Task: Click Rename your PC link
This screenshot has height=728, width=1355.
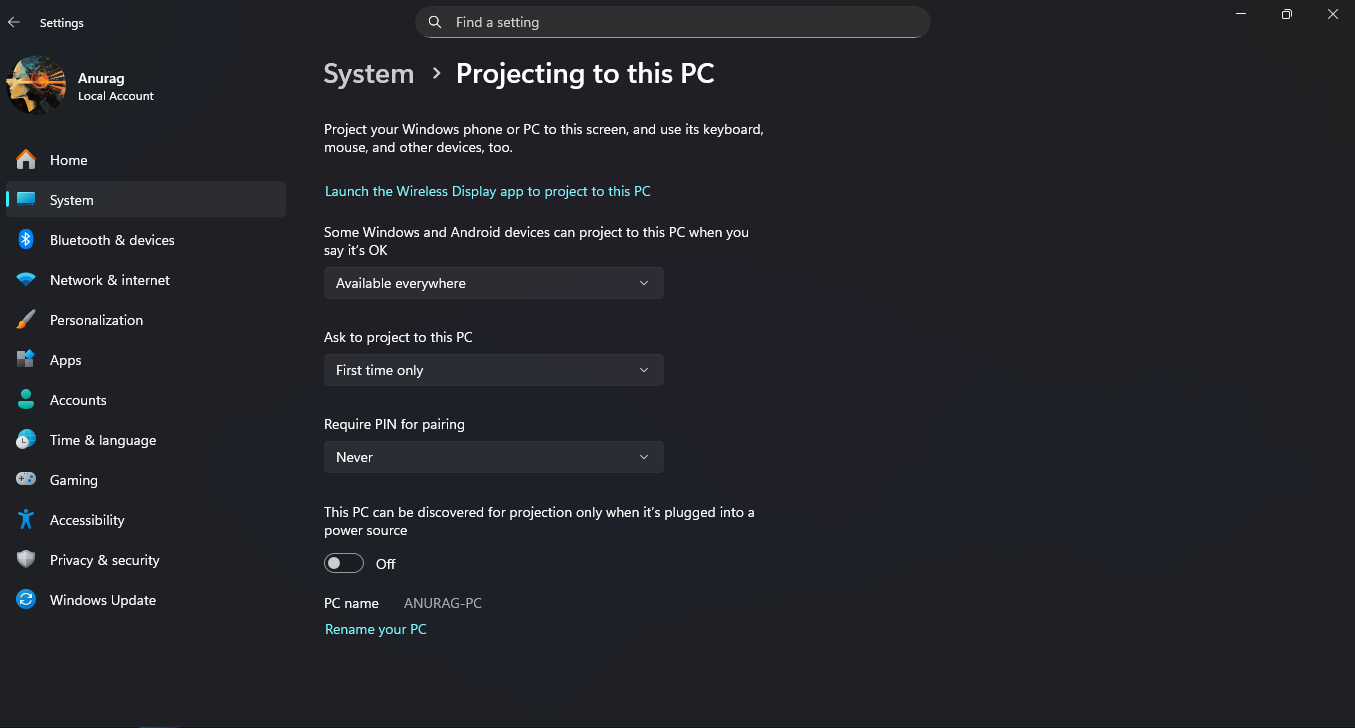Action: point(375,629)
